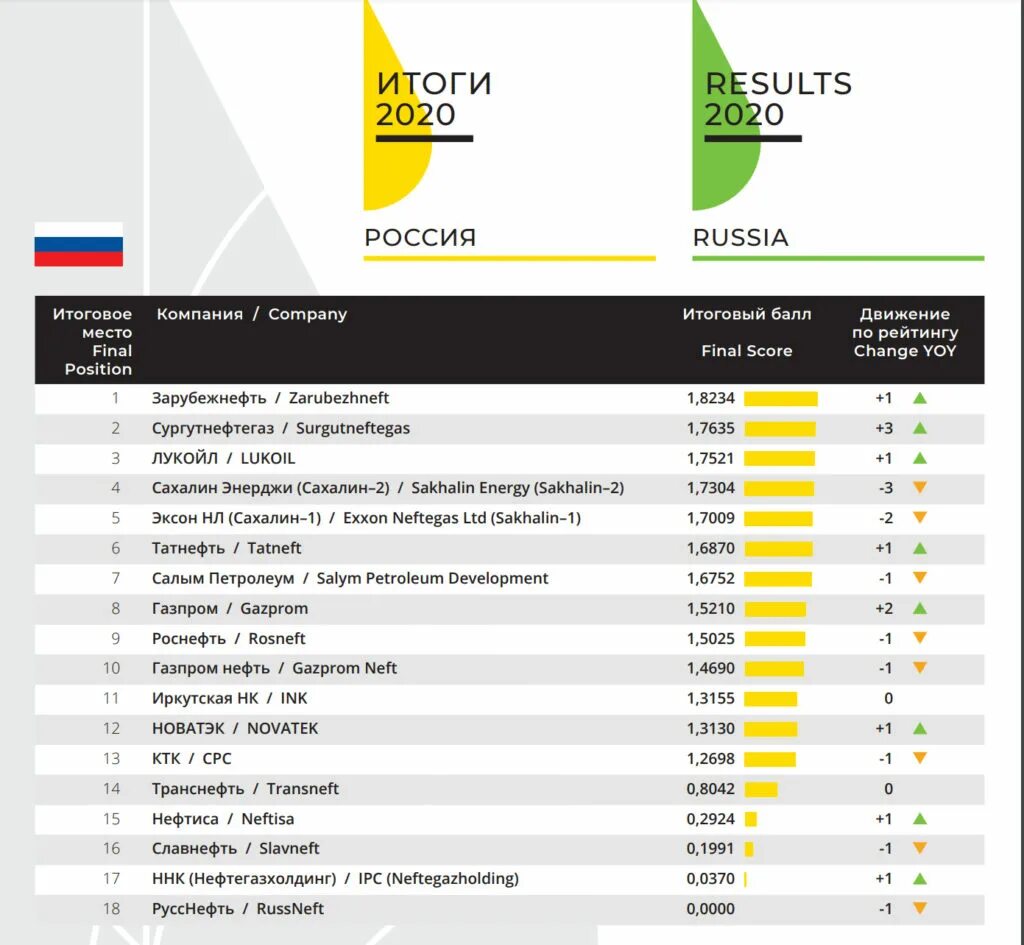Screen dimensions: 1024x945
Task: Click position number 18
Action: 112,908
